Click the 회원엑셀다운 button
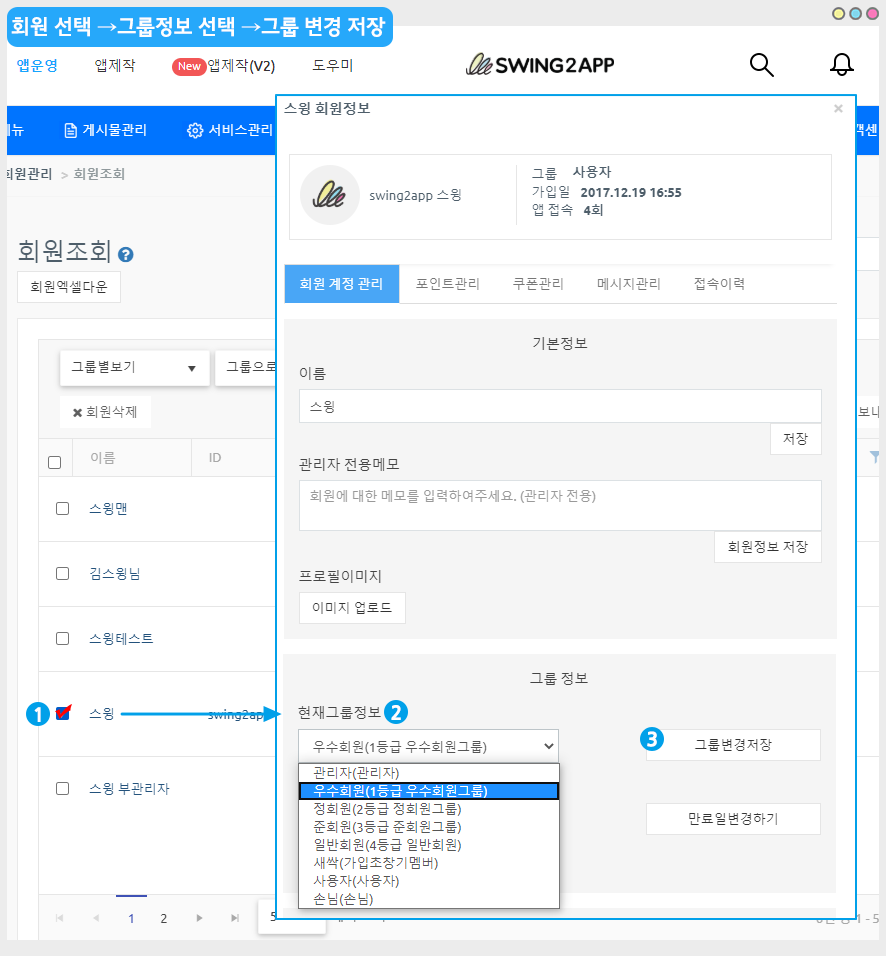Viewport: 886px width, 956px height. 69,287
